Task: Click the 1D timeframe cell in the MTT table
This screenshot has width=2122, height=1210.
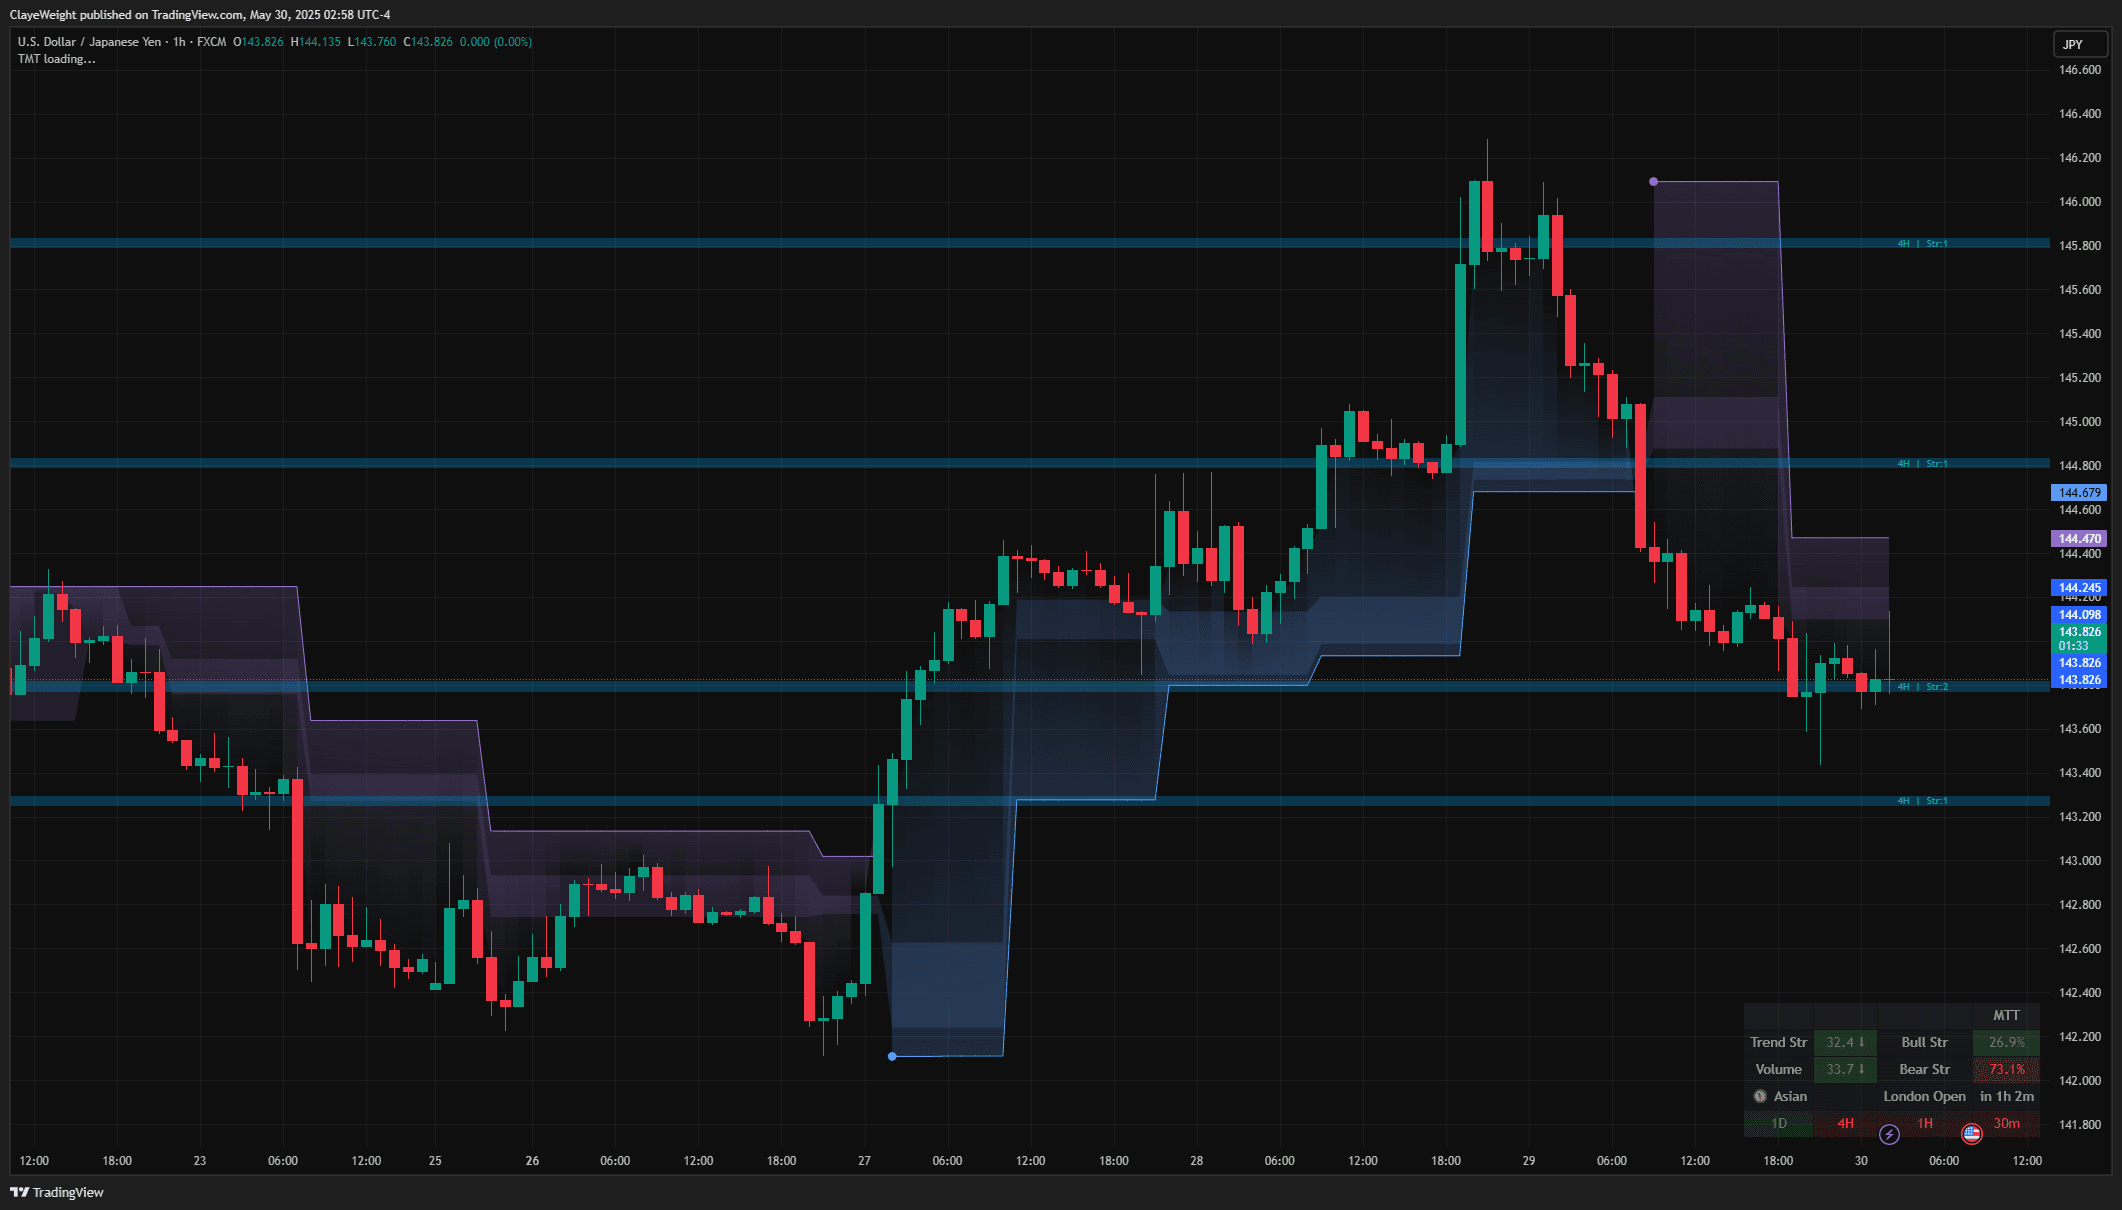Action: click(x=1779, y=1123)
